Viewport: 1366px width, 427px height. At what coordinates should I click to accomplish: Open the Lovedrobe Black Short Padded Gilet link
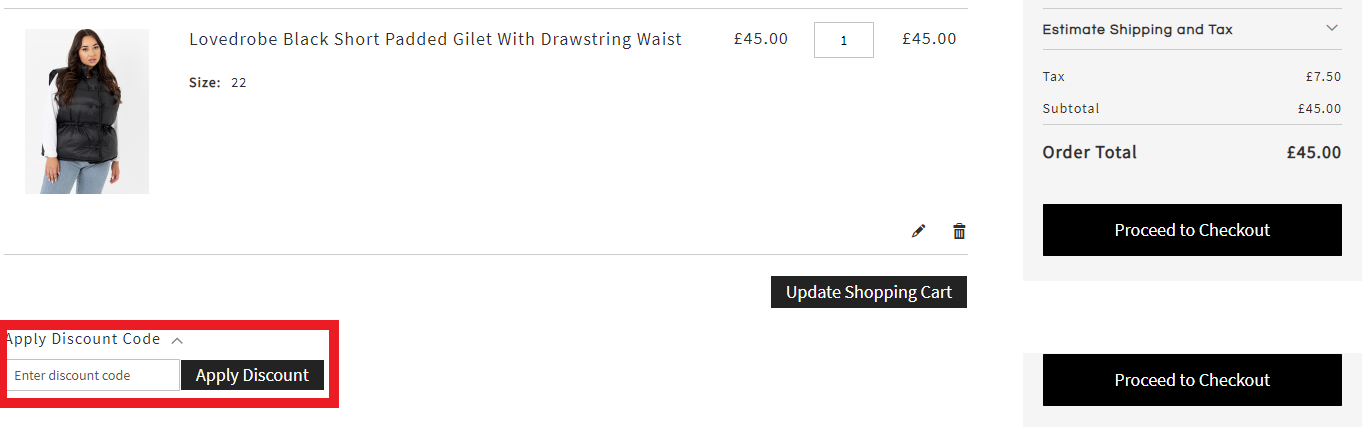coord(435,39)
